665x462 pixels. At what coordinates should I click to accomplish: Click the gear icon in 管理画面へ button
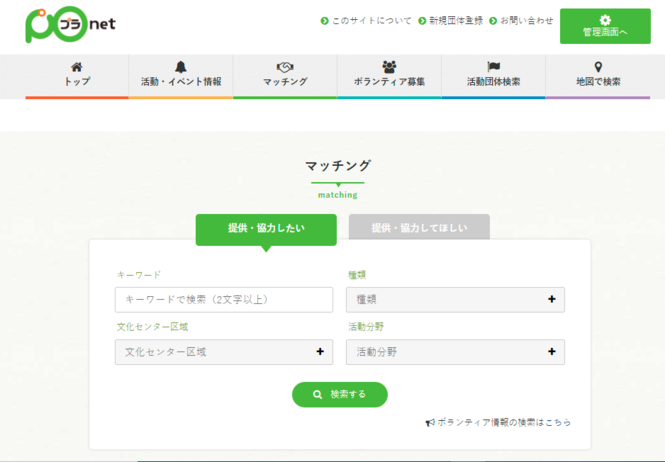pos(605,19)
